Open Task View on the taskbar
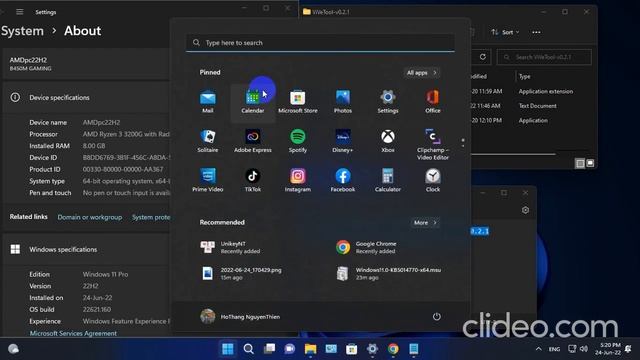The width and height of the screenshot is (640, 360). pyautogui.click(x=269, y=349)
